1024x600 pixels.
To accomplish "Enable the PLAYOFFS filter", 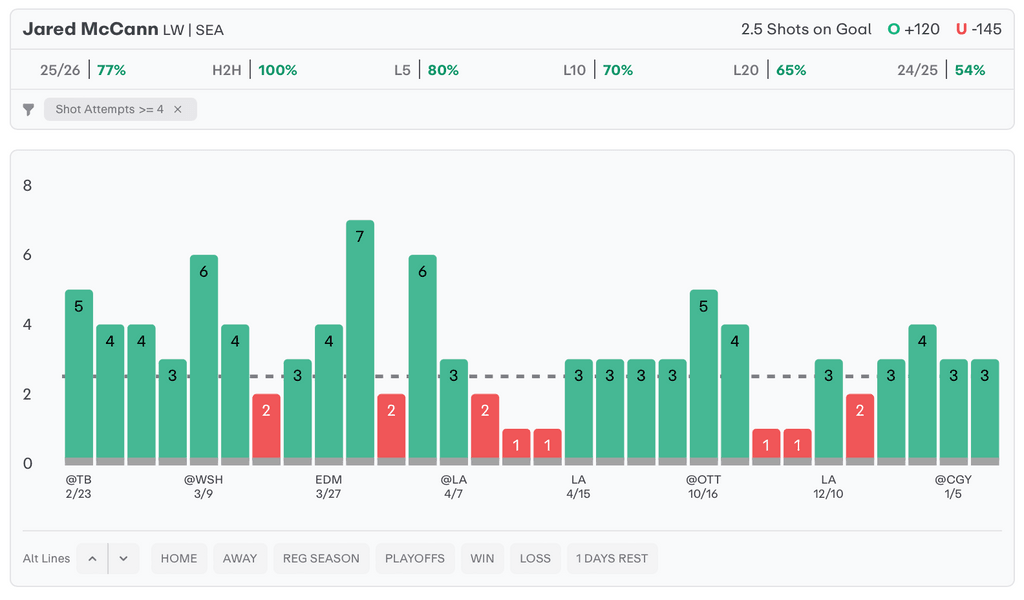I will coord(415,558).
